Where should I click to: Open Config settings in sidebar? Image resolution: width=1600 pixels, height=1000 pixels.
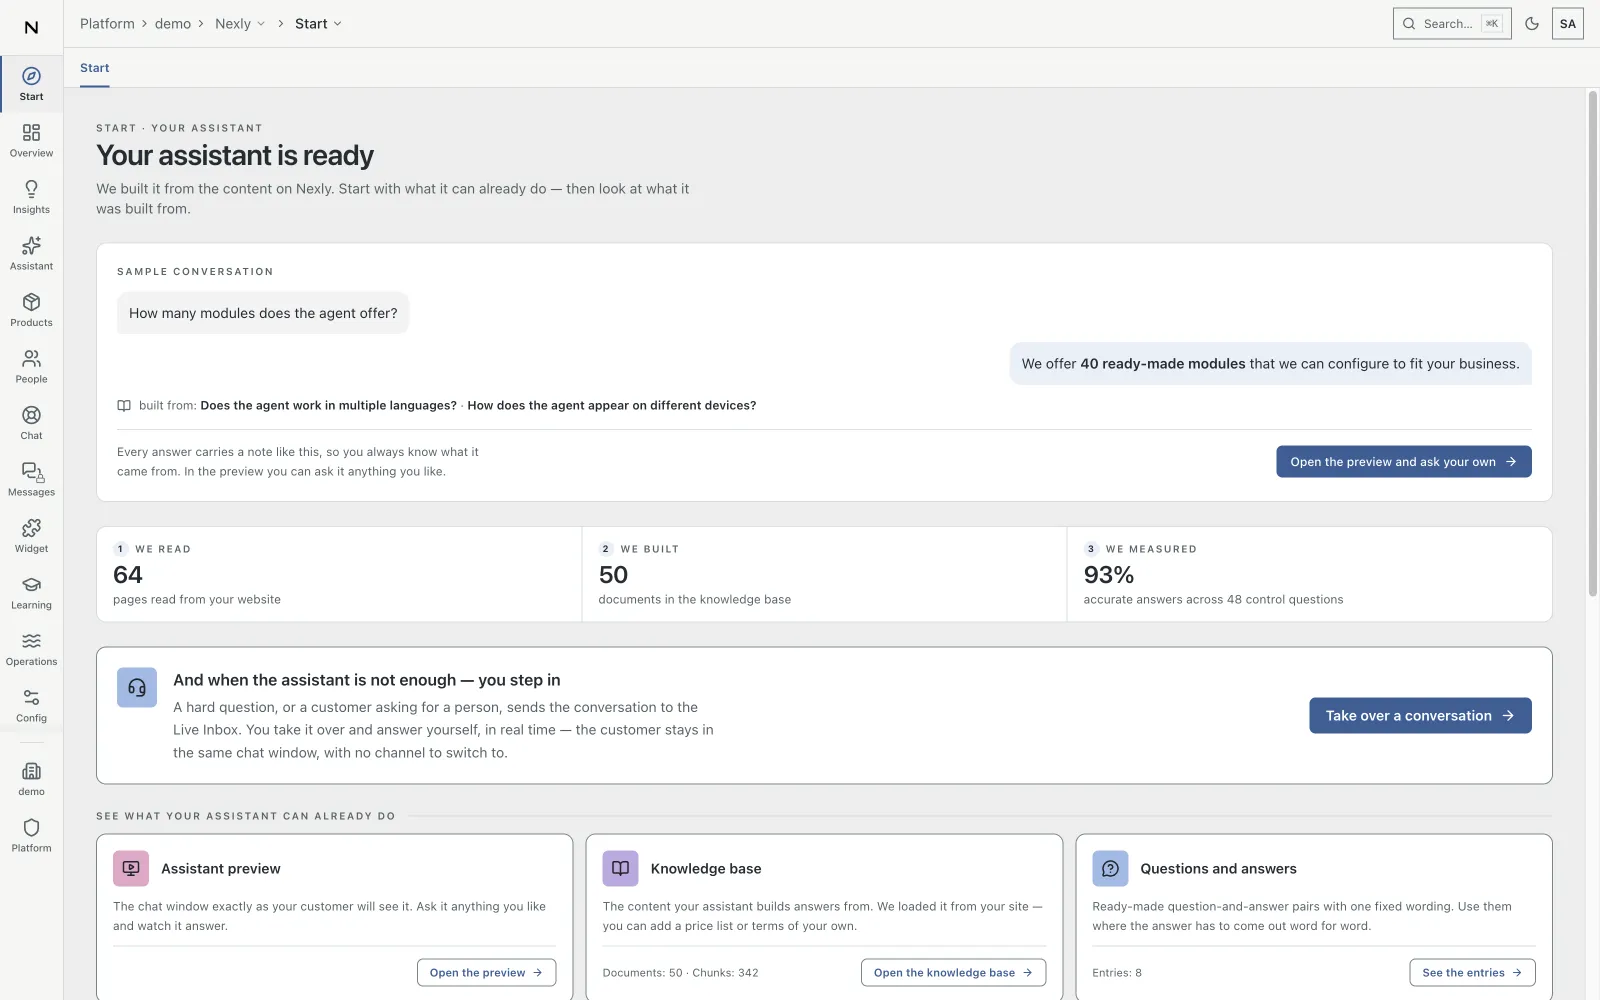pyautogui.click(x=31, y=706)
